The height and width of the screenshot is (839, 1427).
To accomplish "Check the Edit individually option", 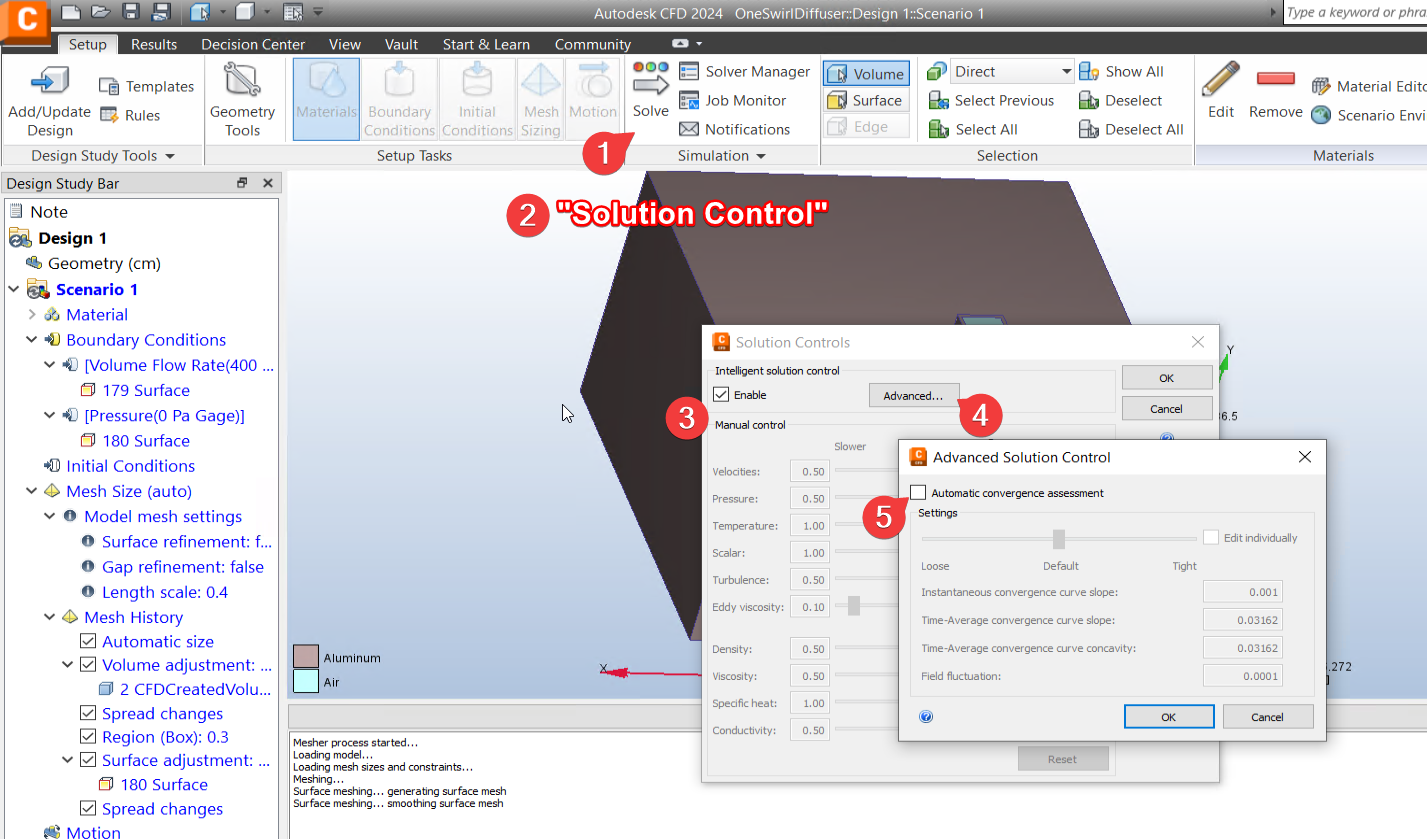I will 1210,537.
